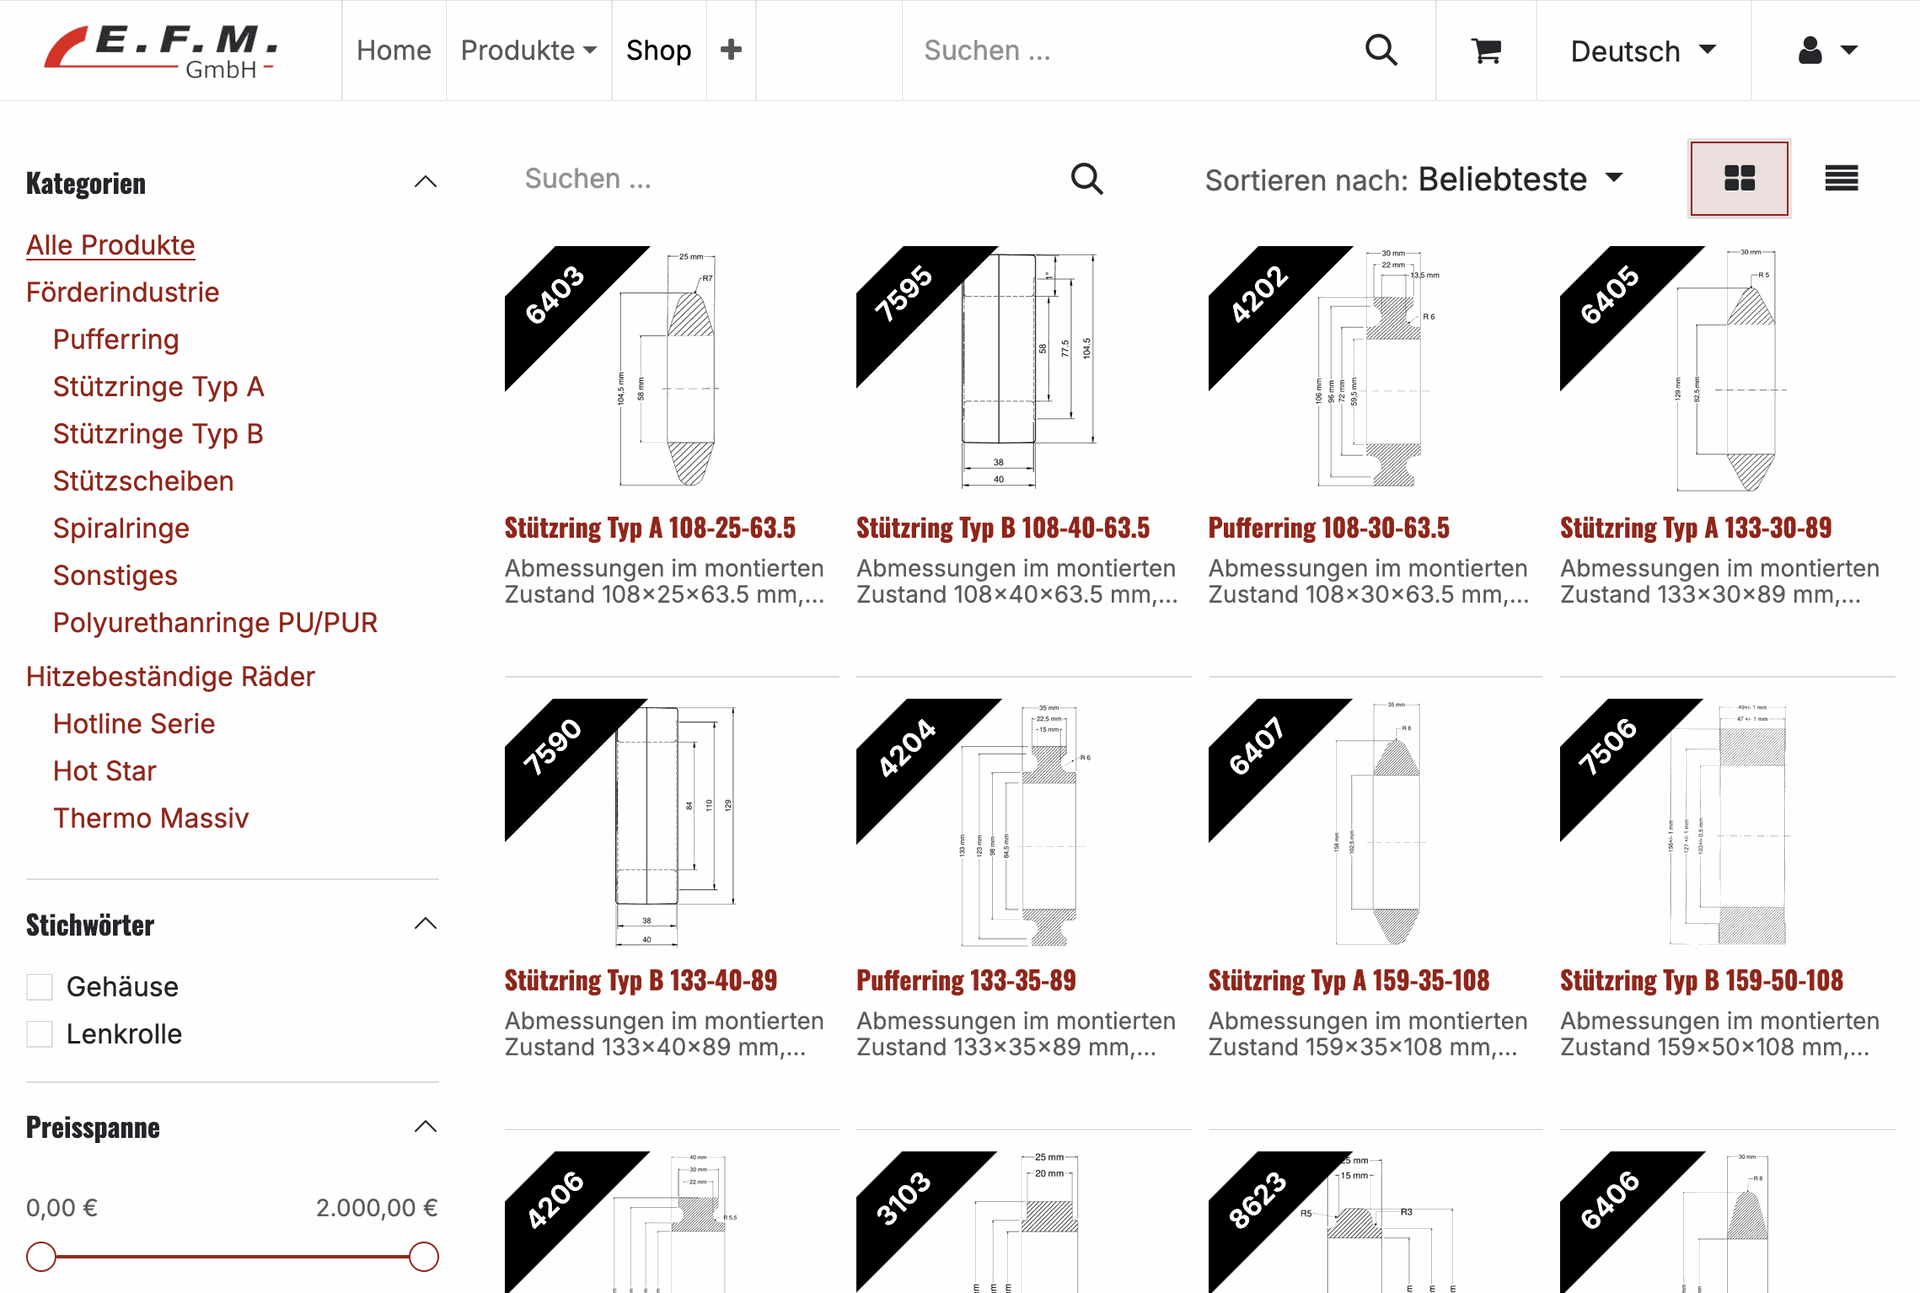
Task: Go to the Home page
Action: tap(394, 51)
